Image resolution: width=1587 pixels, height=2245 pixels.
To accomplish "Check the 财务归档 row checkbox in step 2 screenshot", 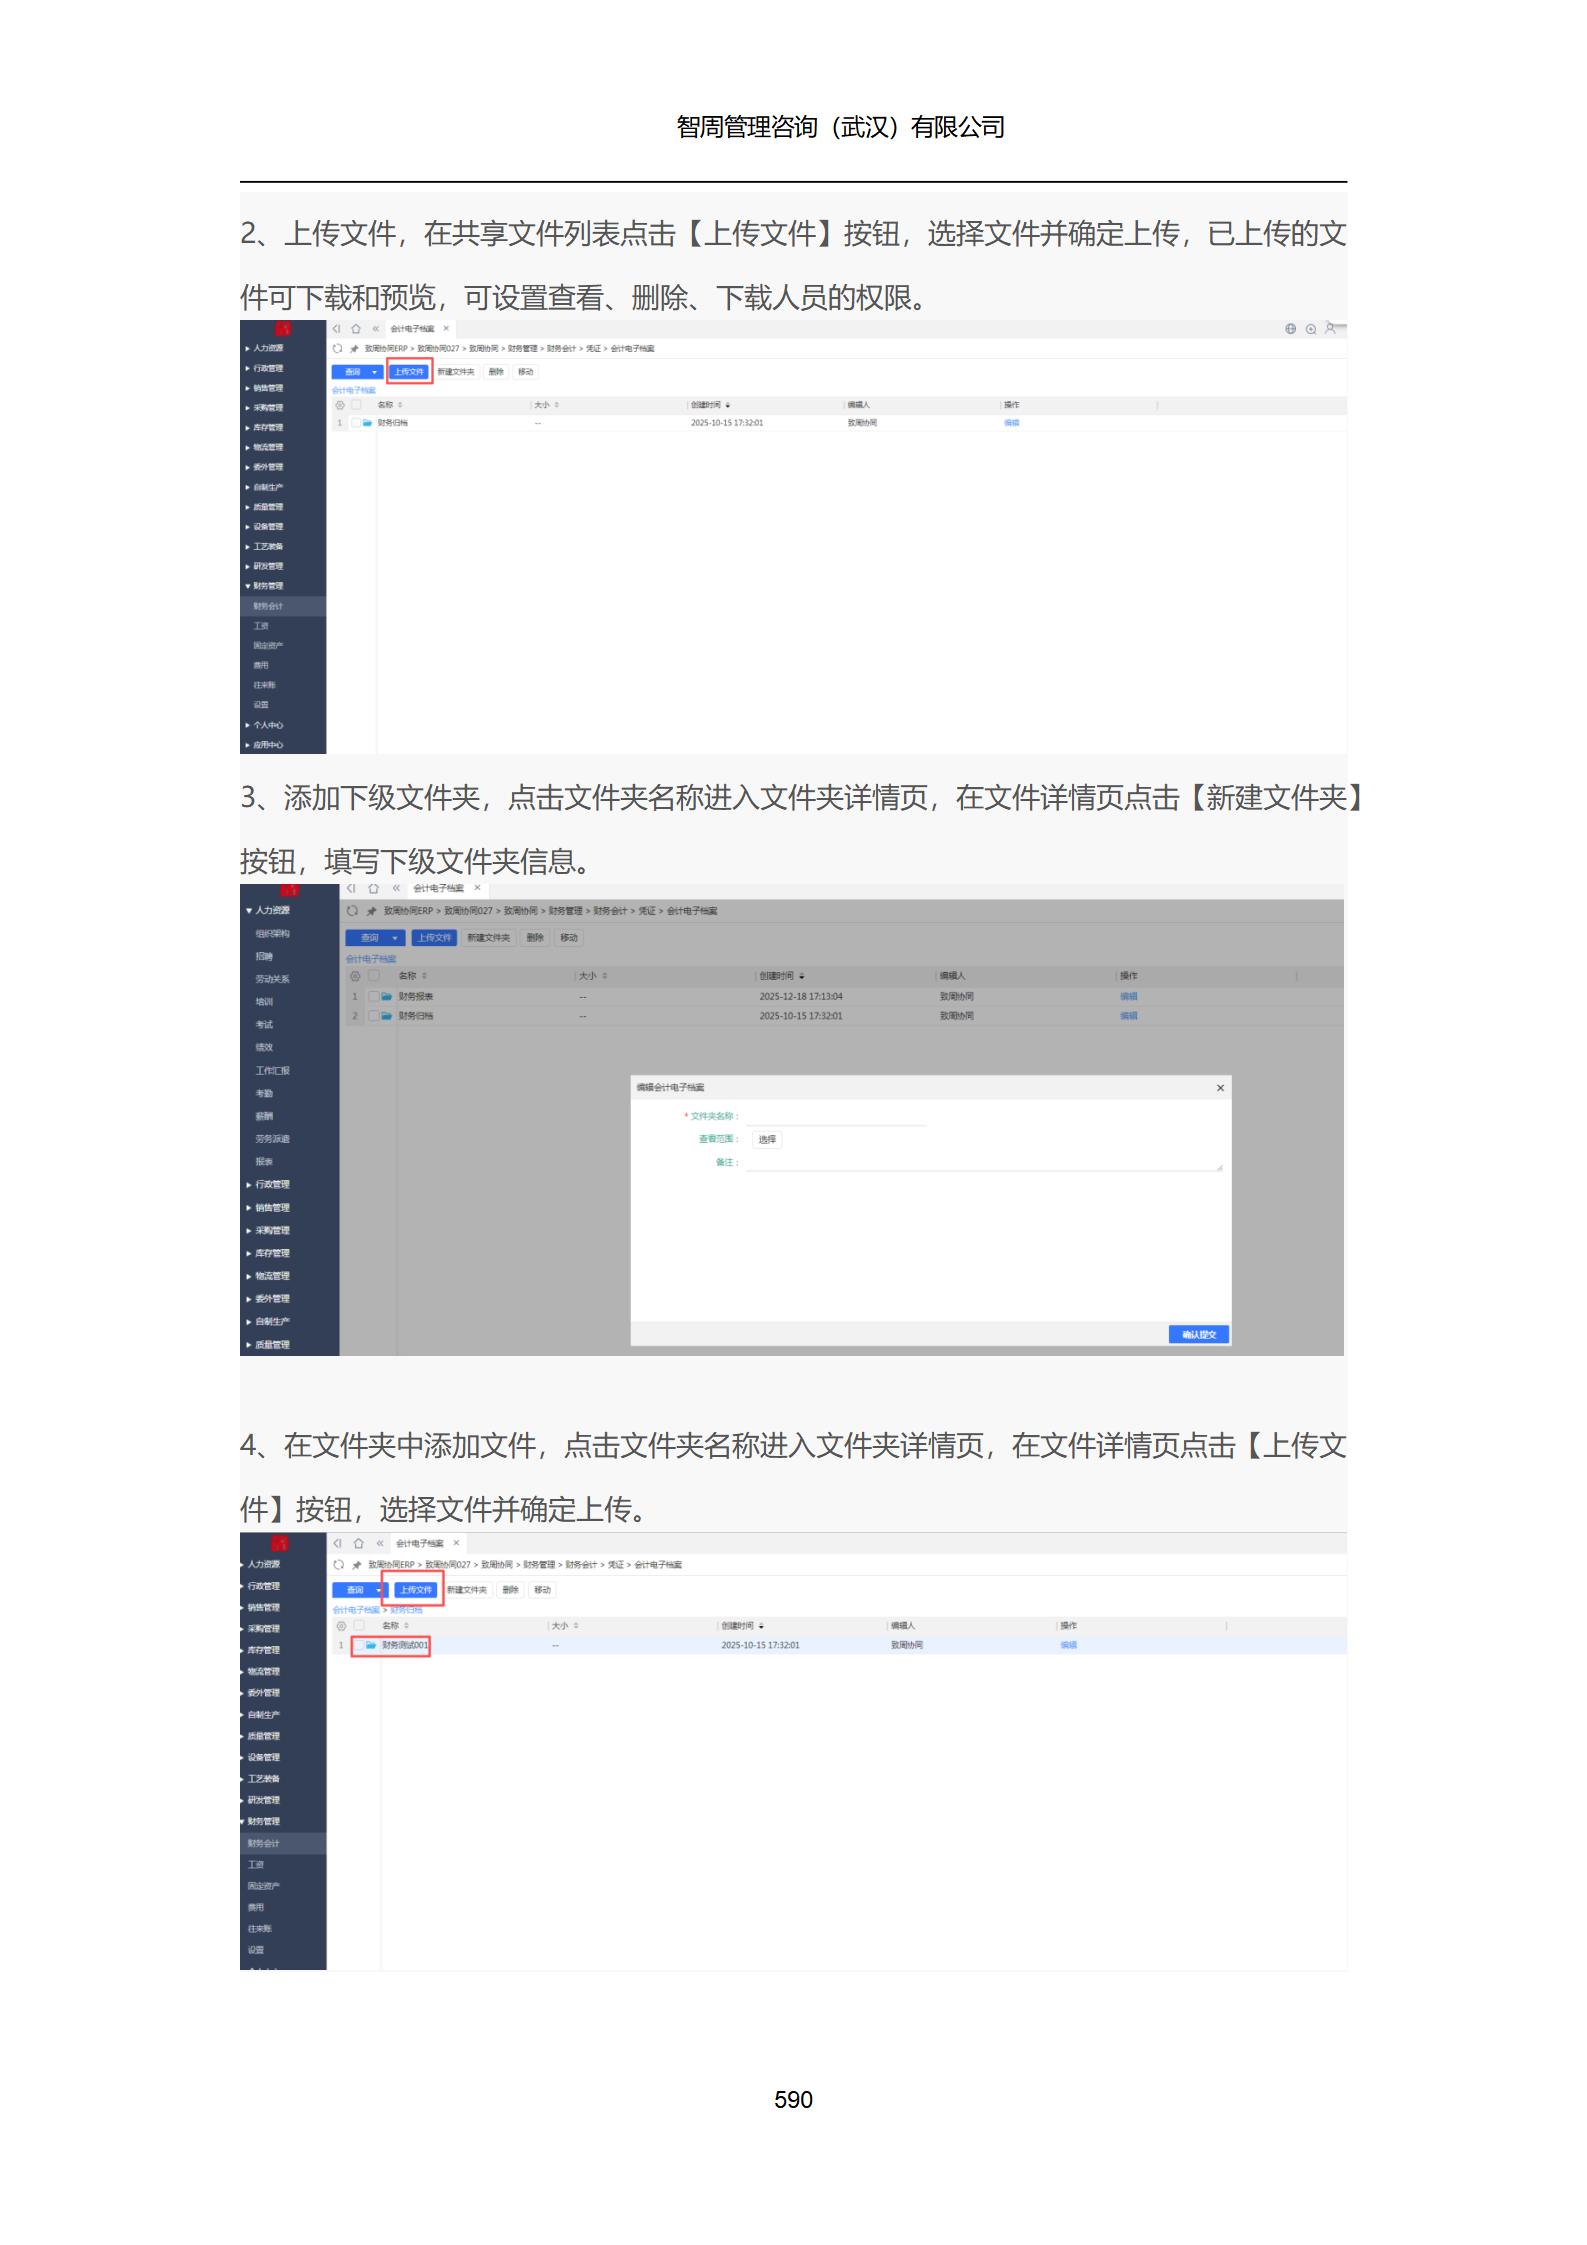I will point(355,423).
